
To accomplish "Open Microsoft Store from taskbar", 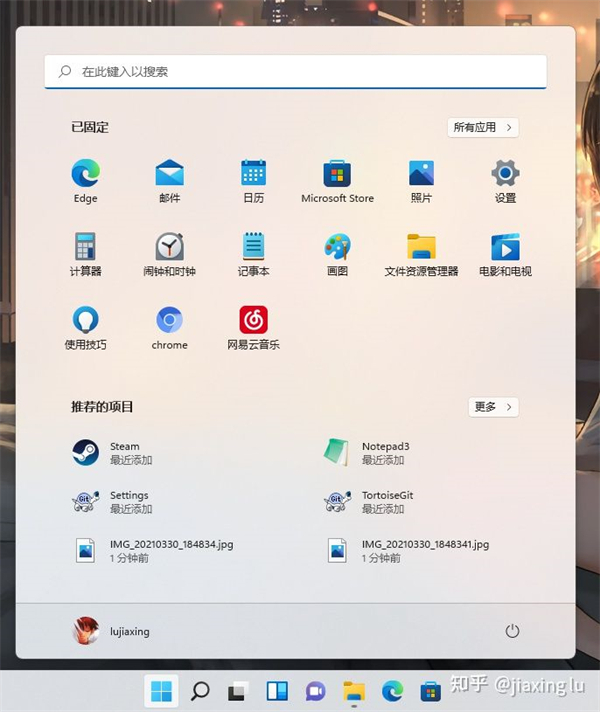I will point(431,692).
